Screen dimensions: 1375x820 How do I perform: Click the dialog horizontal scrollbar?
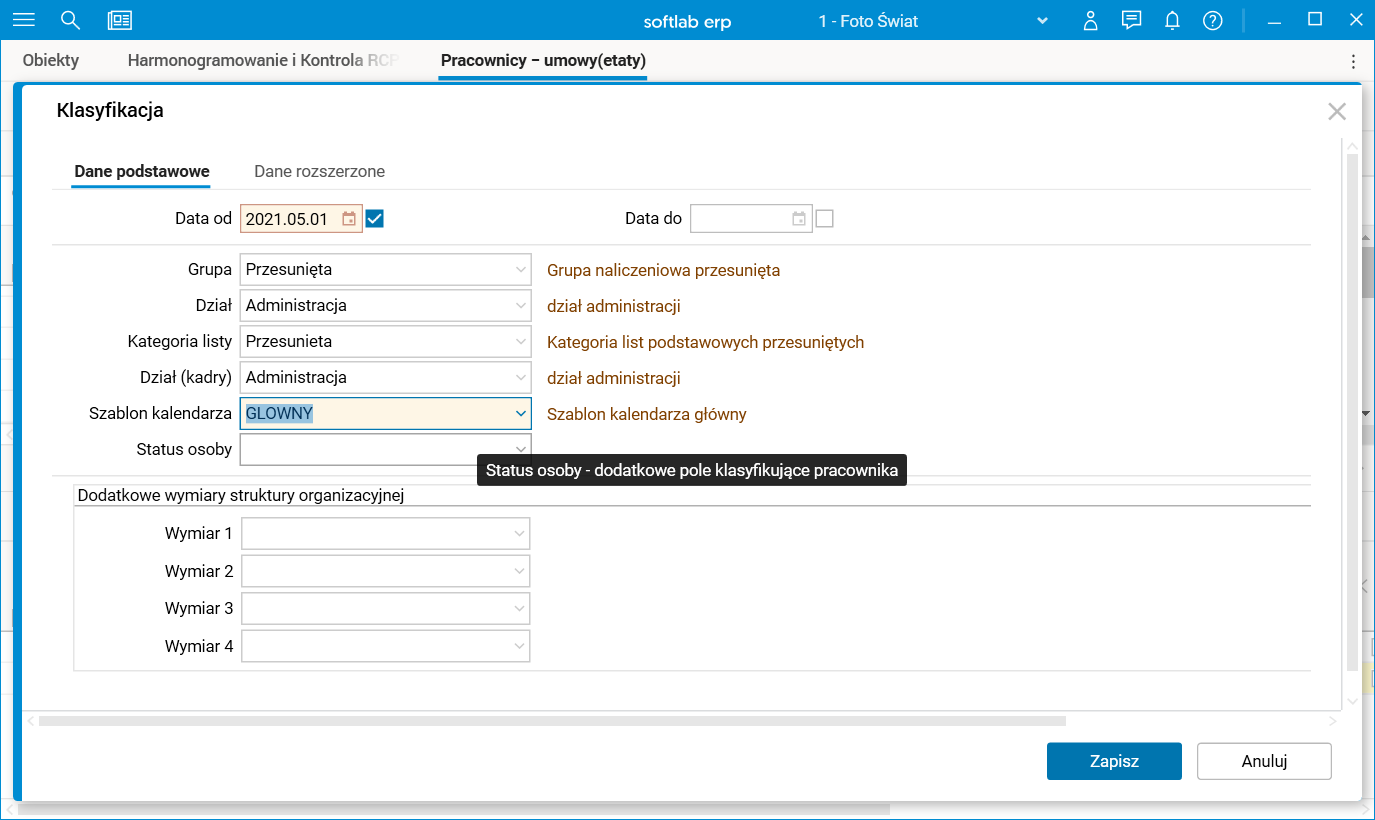(552, 721)
